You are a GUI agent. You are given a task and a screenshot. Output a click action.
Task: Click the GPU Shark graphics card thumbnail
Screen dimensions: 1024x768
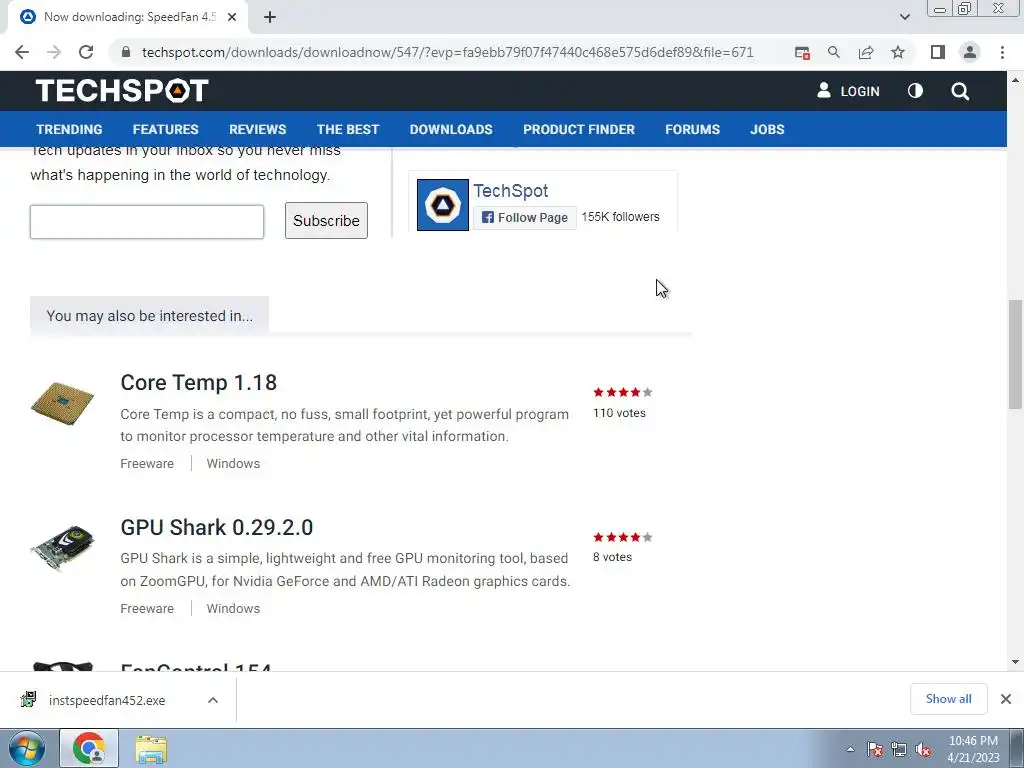coord(62,548)
